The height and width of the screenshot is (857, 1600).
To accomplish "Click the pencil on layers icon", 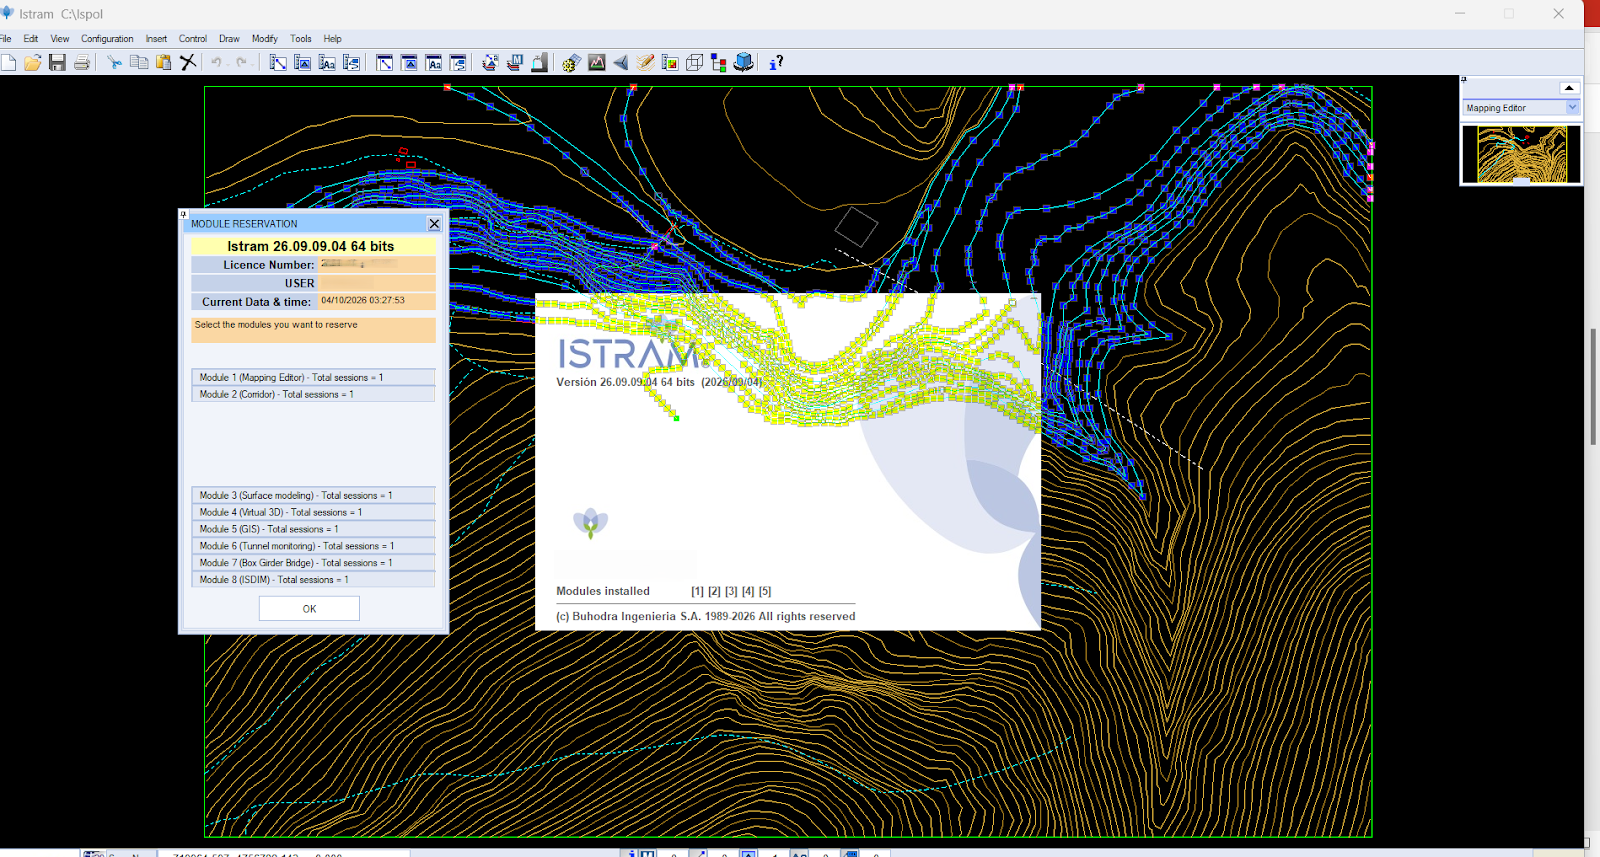I will pos(645,62).
